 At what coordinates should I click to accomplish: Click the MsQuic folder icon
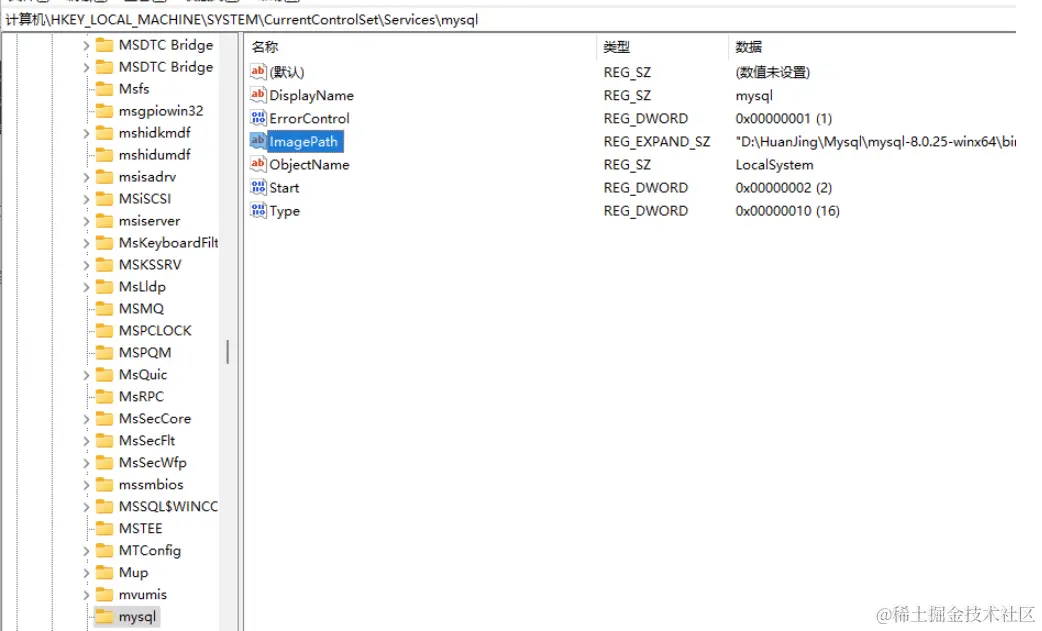104,374
